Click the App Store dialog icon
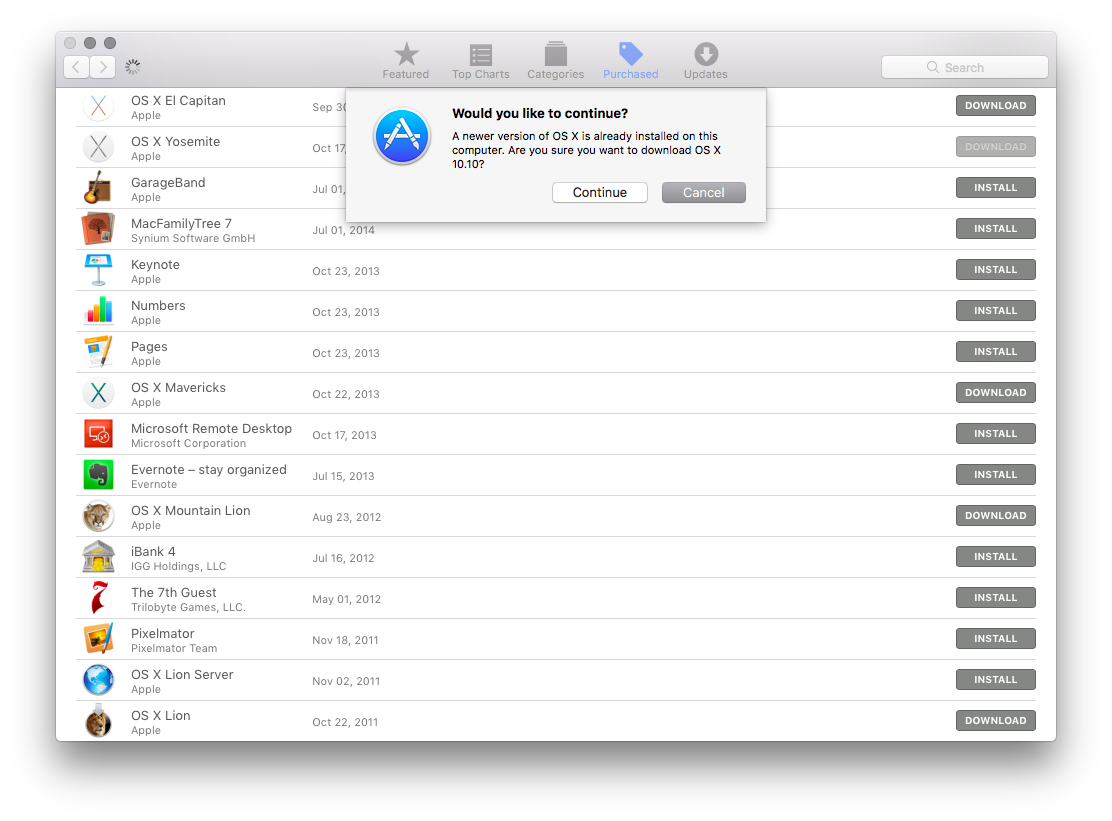Screen dimensions: 1112x821 coord(402,136)
